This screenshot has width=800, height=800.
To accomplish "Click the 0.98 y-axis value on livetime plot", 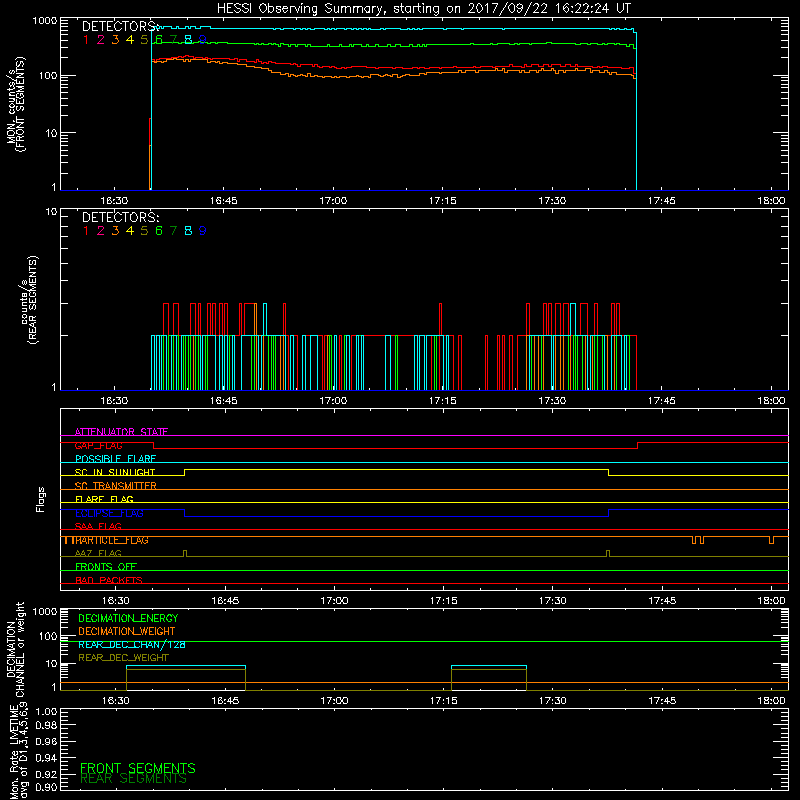I will point(46,726).
